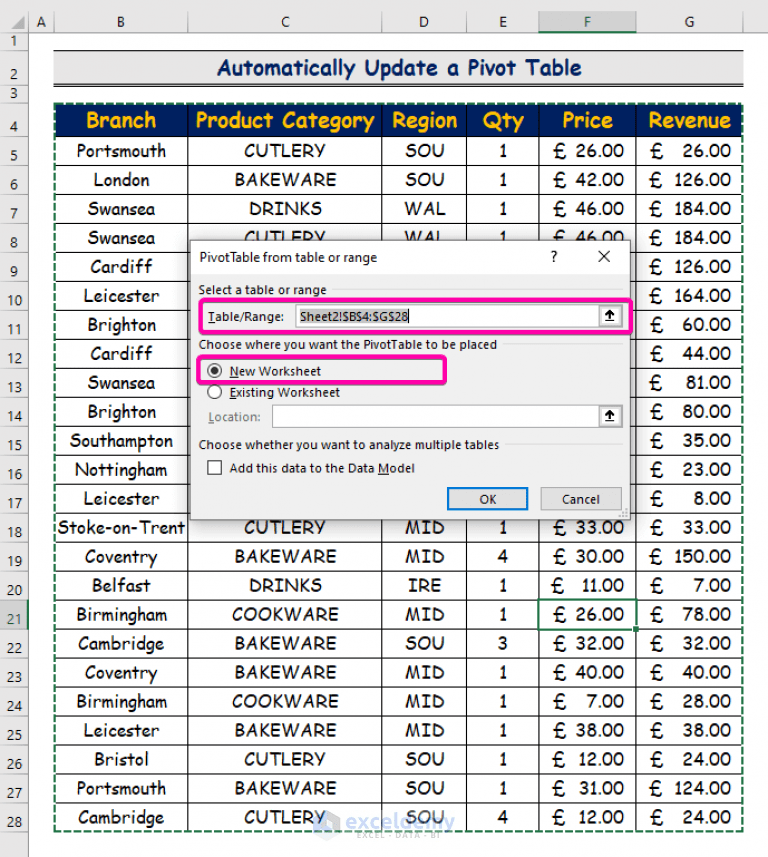Click the Bristol cell
This screenshot has width=768, height=857.
point(121,759)
